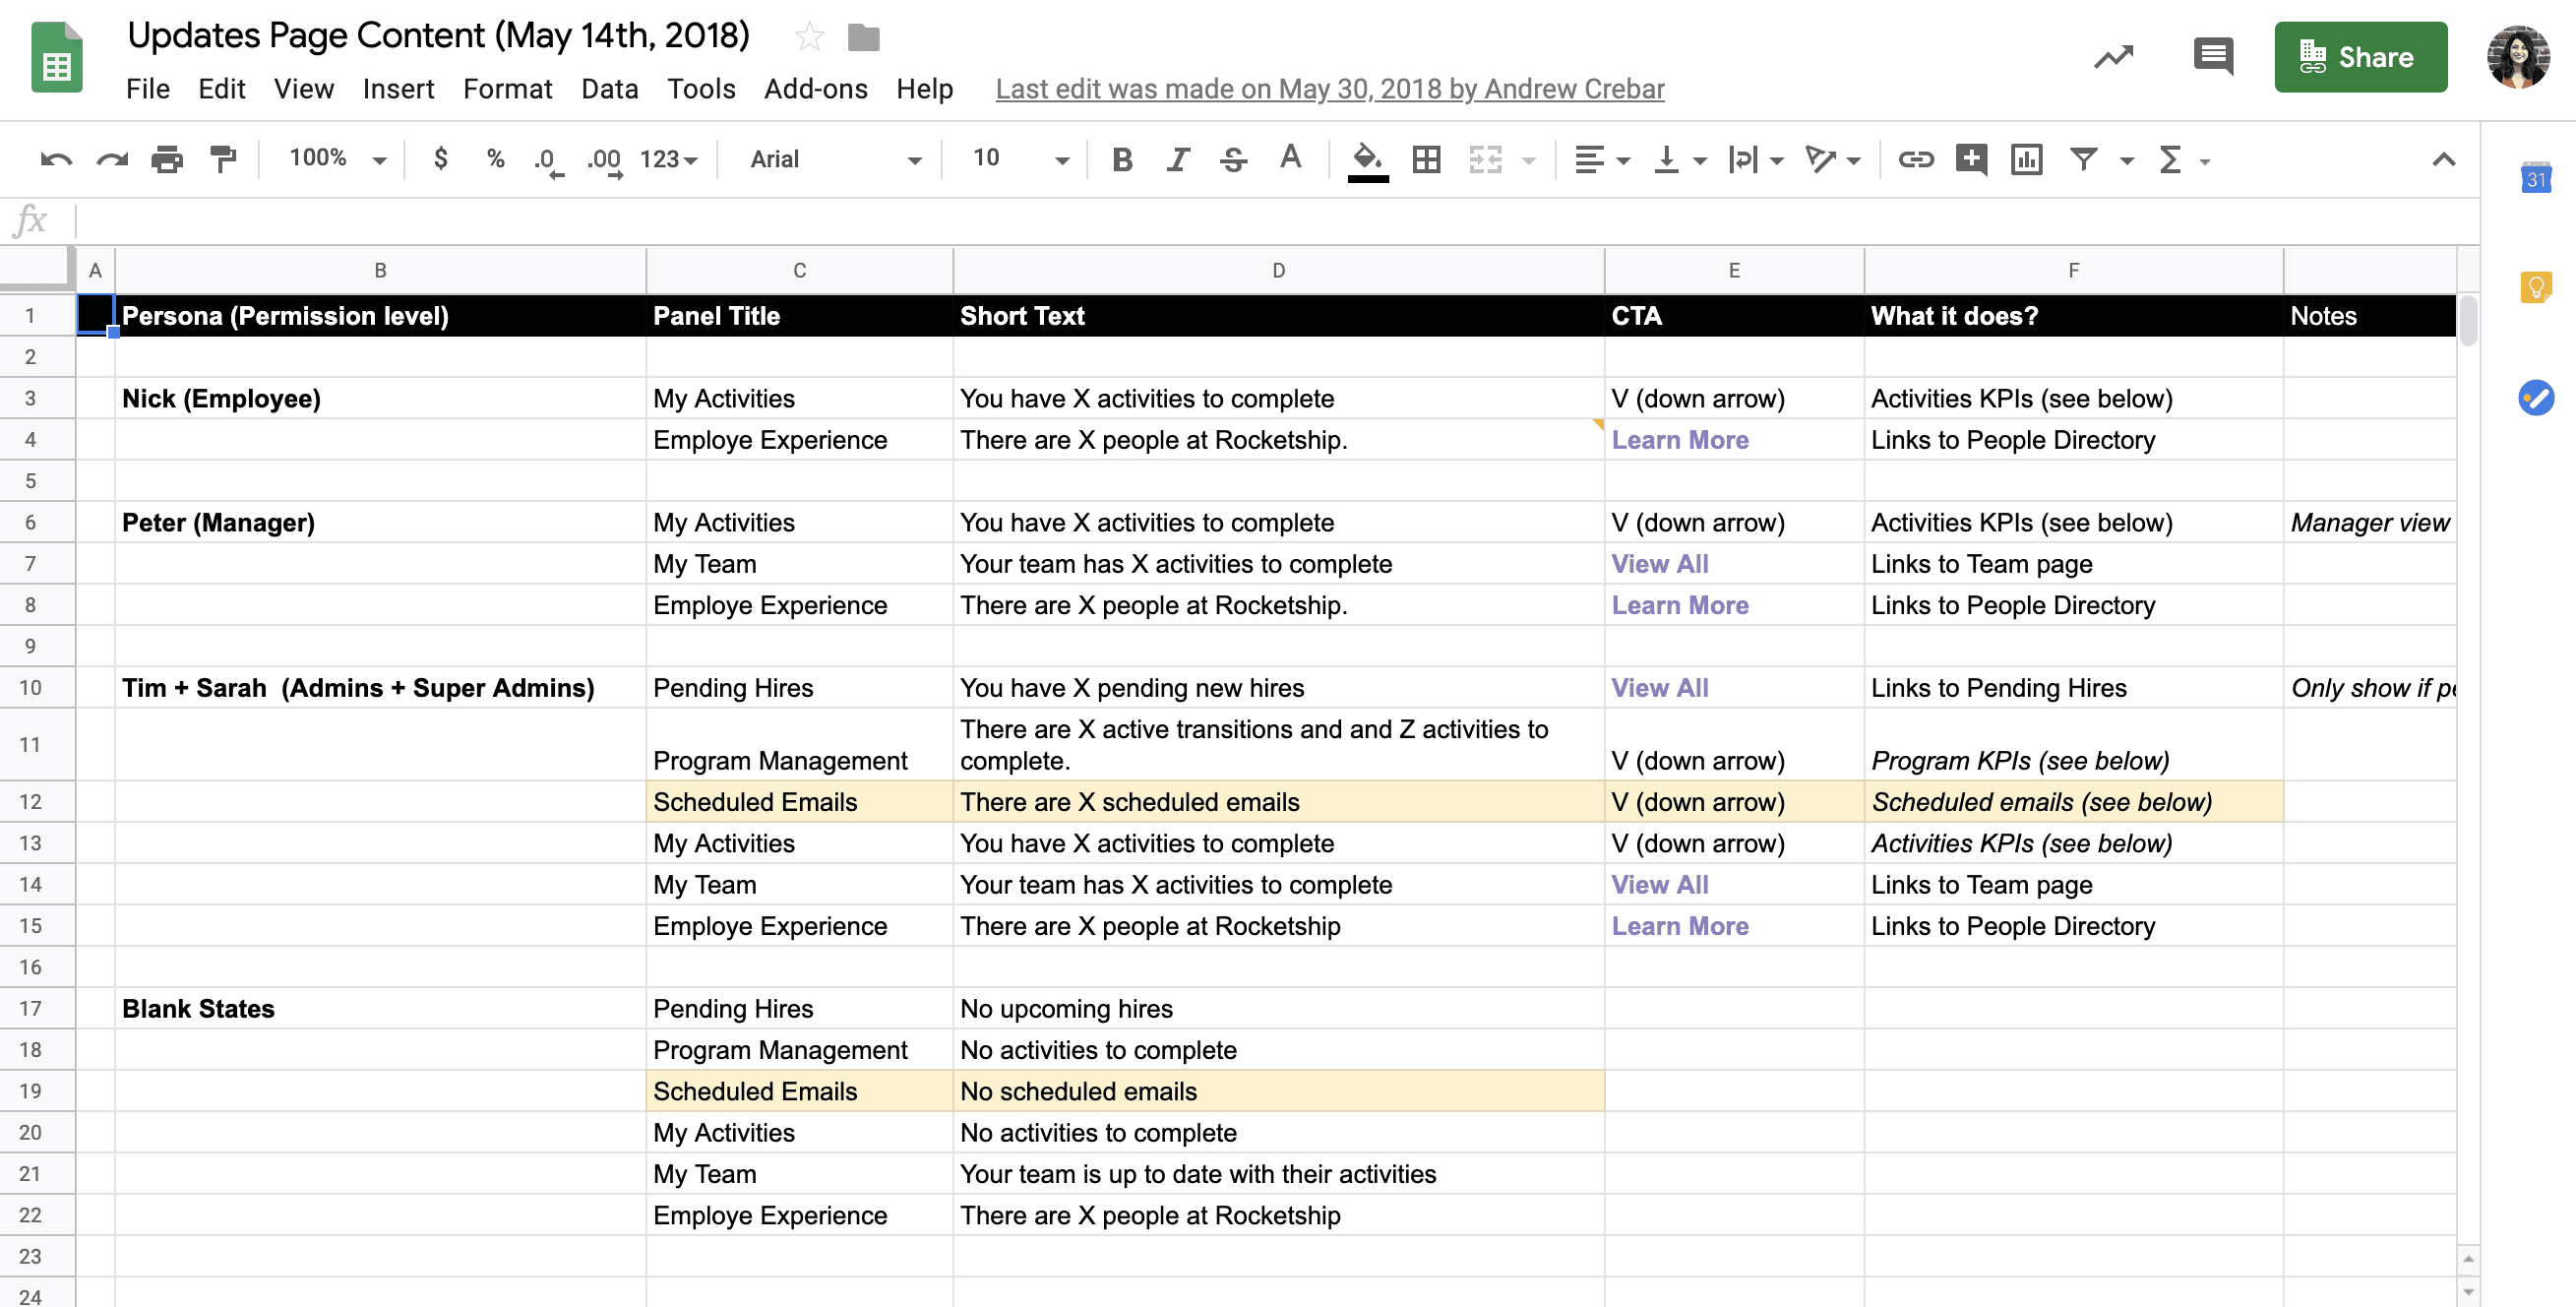Decrease decimal places
Viewport: 2576px width, 1307px height.
tap(548, 160)
